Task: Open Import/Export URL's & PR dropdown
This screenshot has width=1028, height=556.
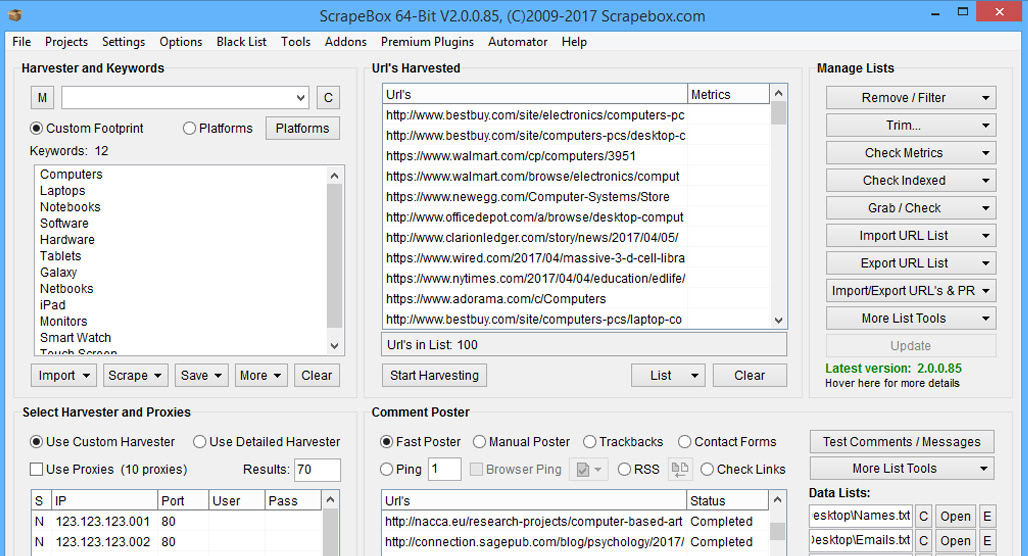Action: 911,290
